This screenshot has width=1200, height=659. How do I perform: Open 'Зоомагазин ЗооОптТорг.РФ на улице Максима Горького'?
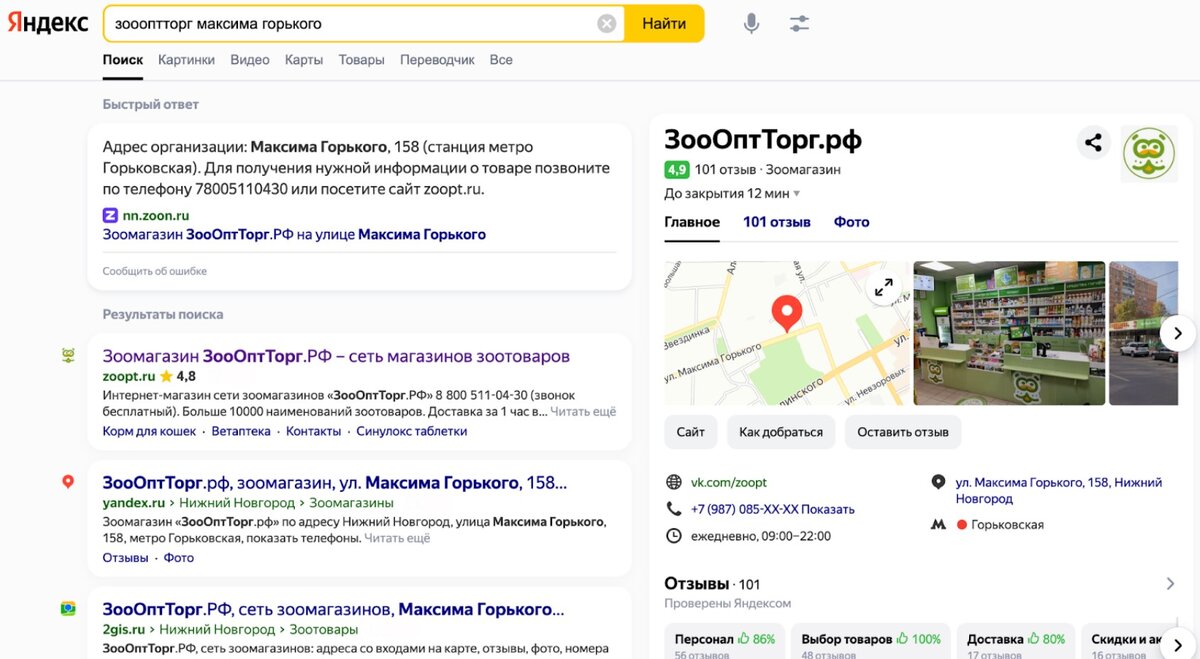[x=294, y=234]
